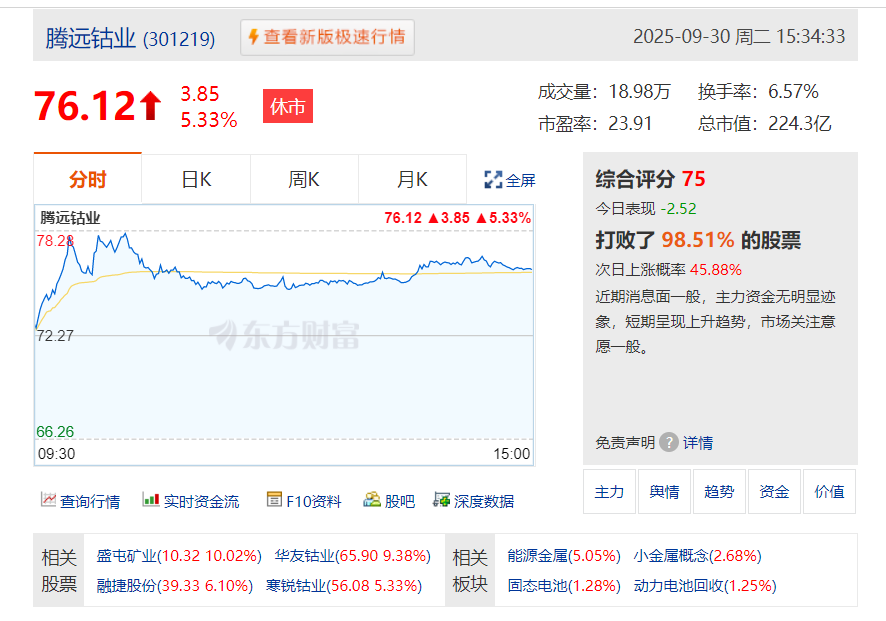Click the intraday price chart area
Viewport: 886px width, 621px height.
[284, 333]
